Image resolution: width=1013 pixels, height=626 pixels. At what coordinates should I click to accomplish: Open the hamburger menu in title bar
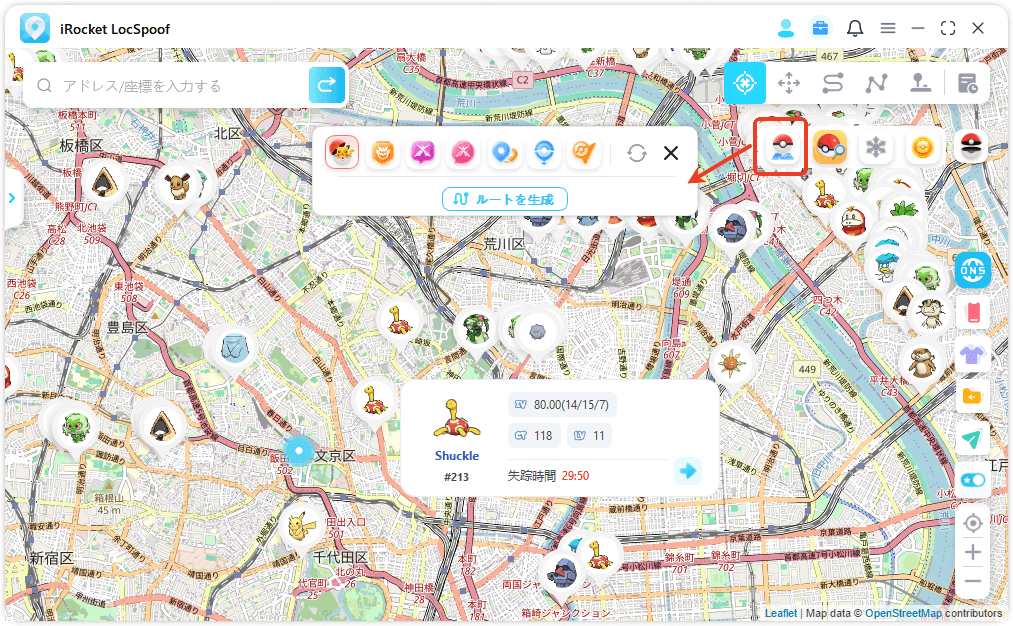point(888,28)
